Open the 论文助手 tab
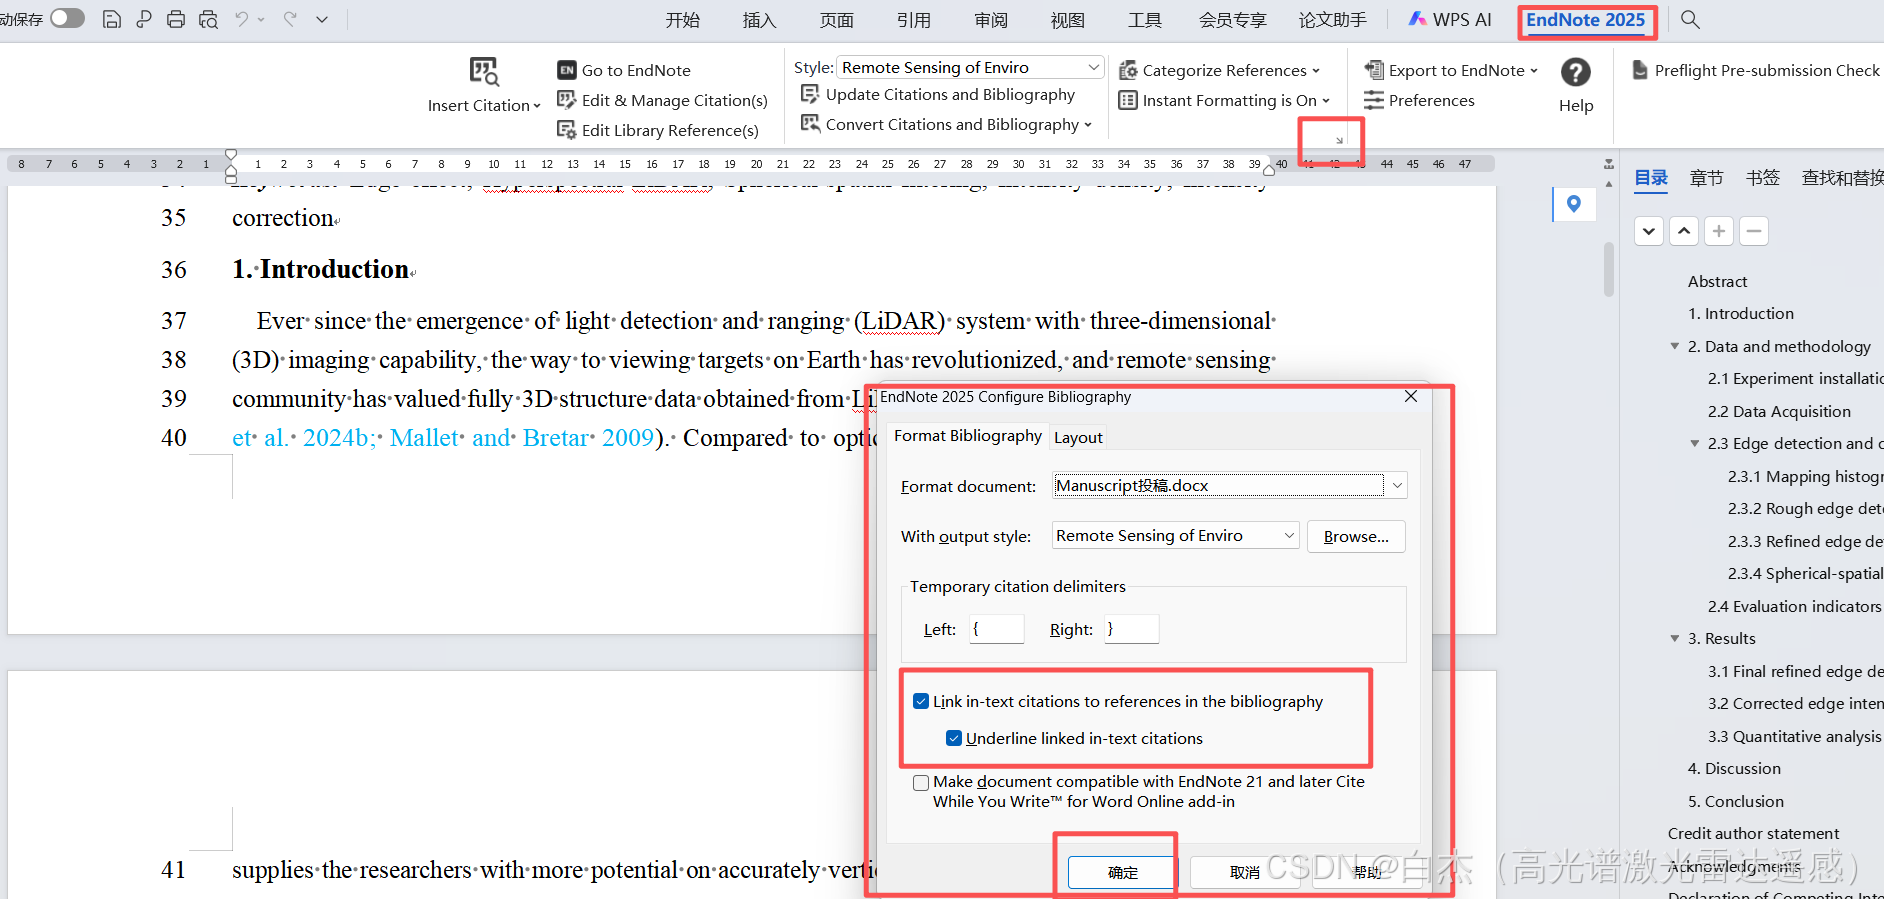1884x899 pixels. coord(1332,20)
